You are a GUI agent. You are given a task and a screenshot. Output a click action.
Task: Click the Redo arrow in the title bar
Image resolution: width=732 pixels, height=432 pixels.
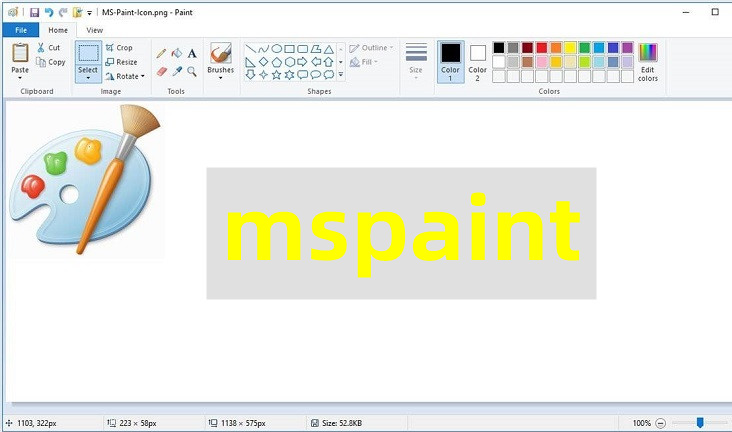tap(63, 12)
